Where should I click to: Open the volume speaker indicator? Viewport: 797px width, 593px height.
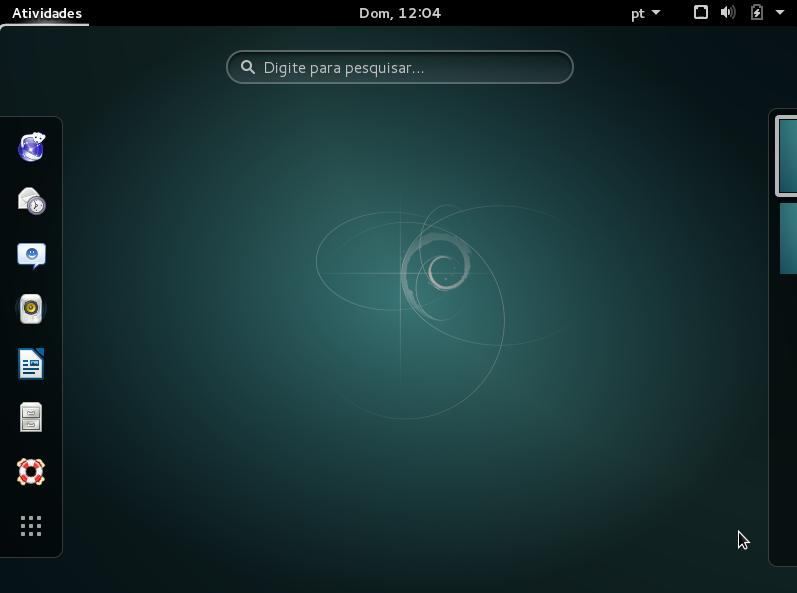coord(728,12)
